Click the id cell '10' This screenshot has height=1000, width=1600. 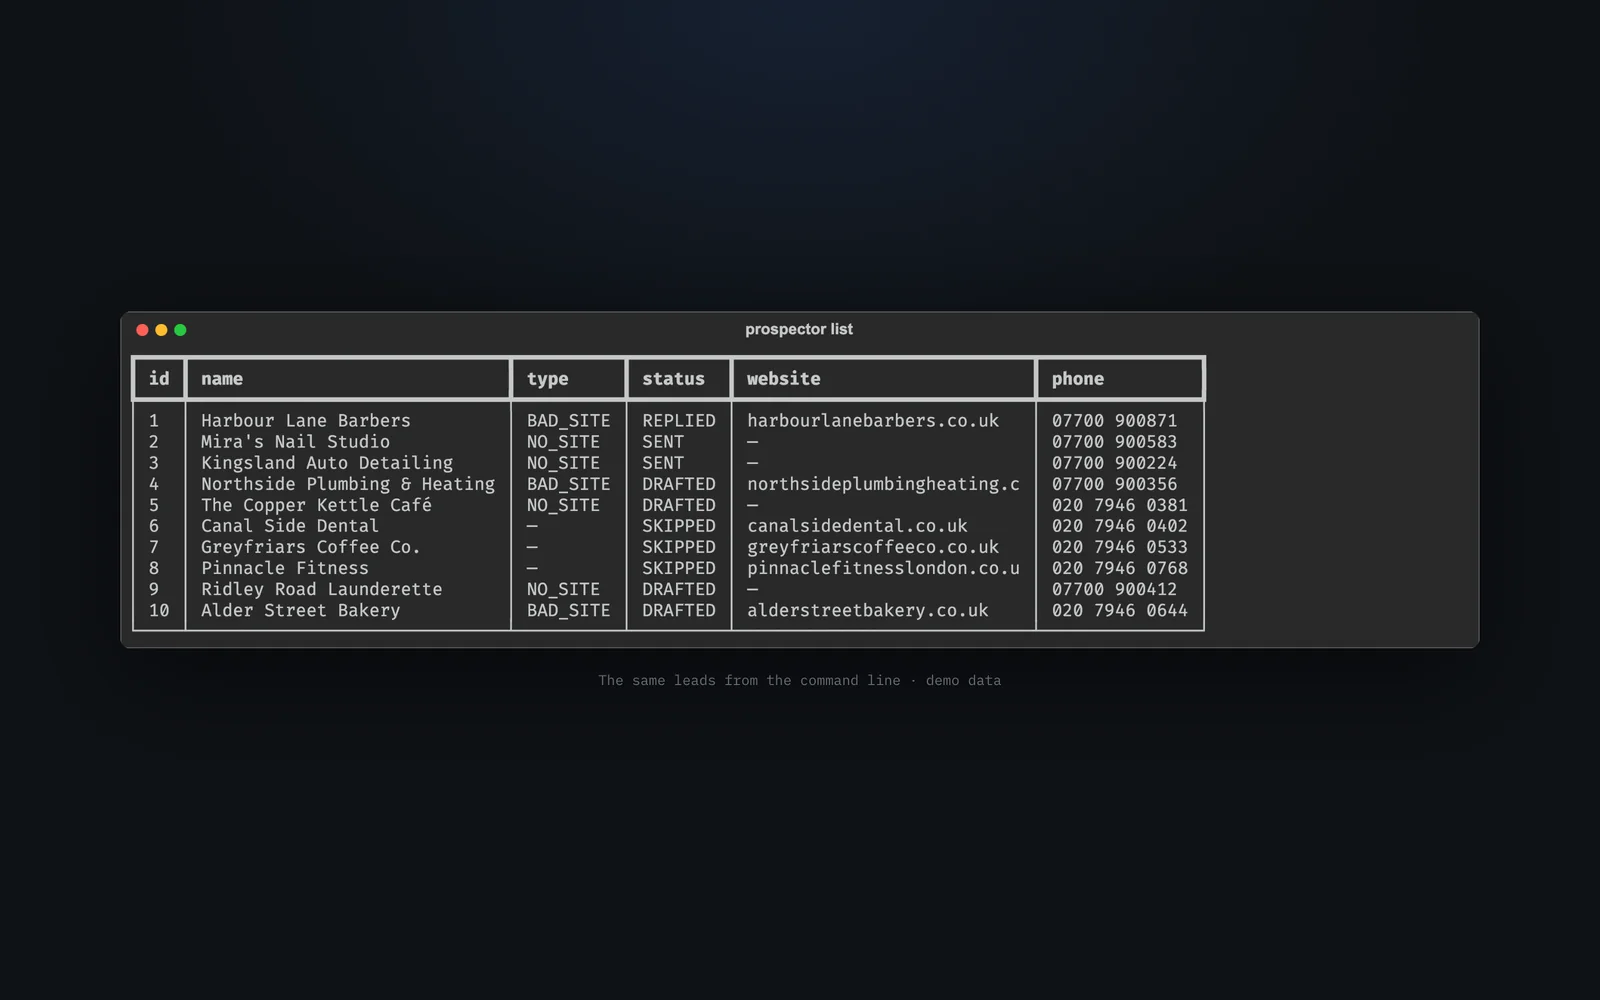(x=159, y=610)
